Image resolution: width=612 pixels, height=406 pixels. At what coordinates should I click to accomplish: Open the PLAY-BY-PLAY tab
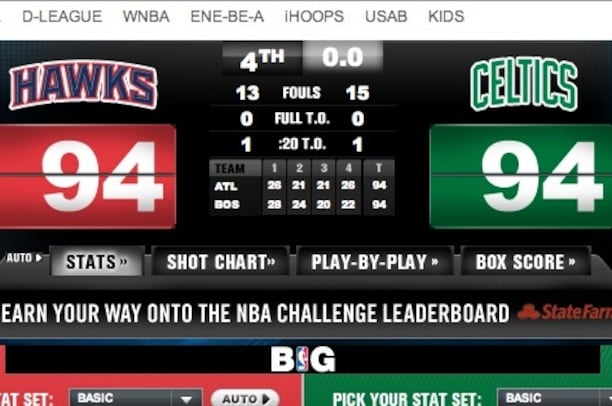pos(375,261)
